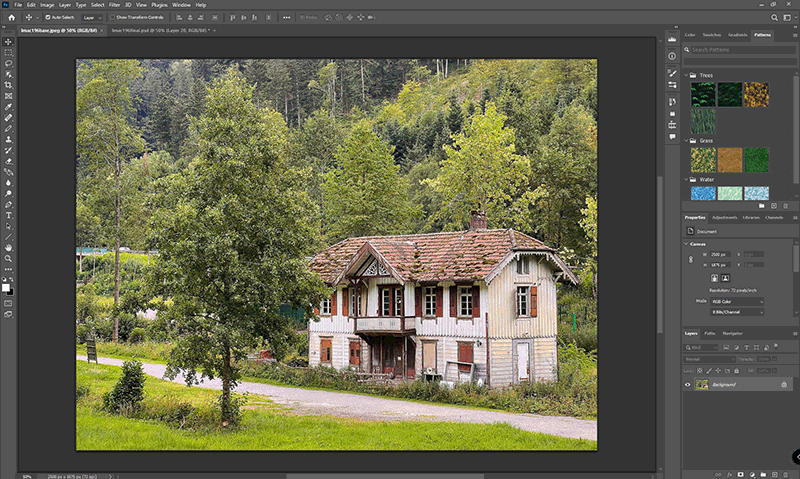Toggle the Auto-Select checkbox
The width and height of the screenshot is (800, 479).
pos(48,17)
